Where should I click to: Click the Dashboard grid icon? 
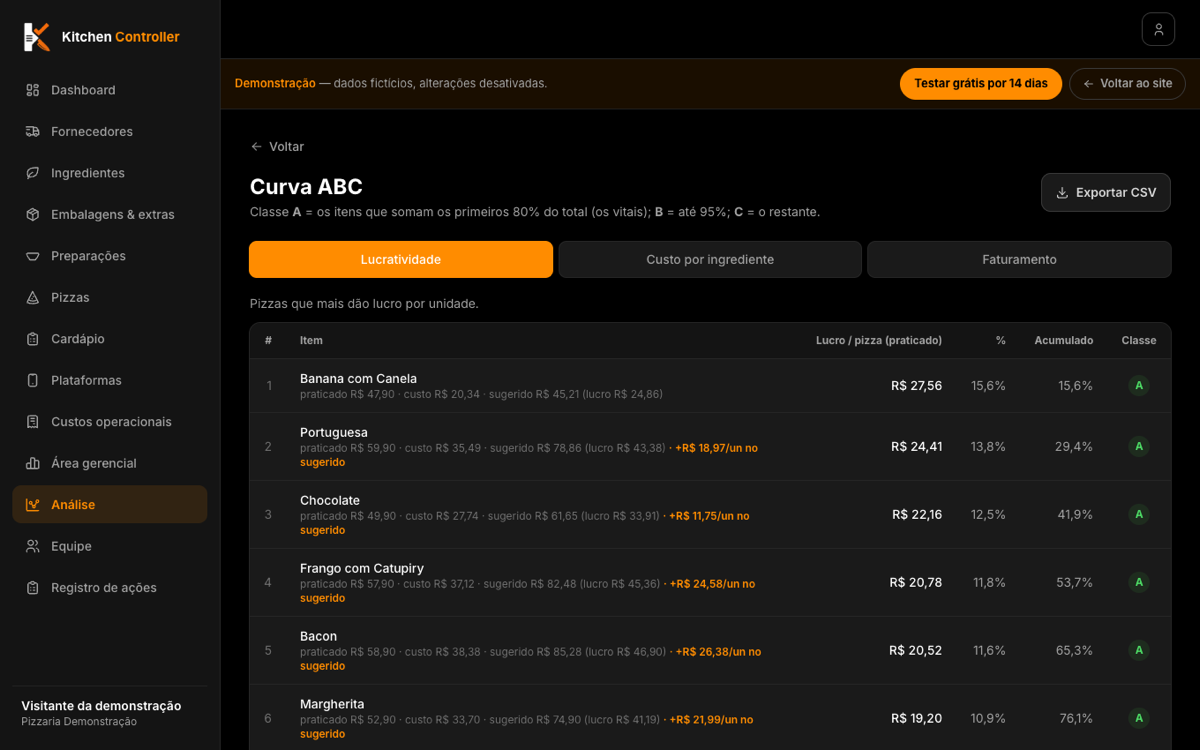[x=33, y=90]
